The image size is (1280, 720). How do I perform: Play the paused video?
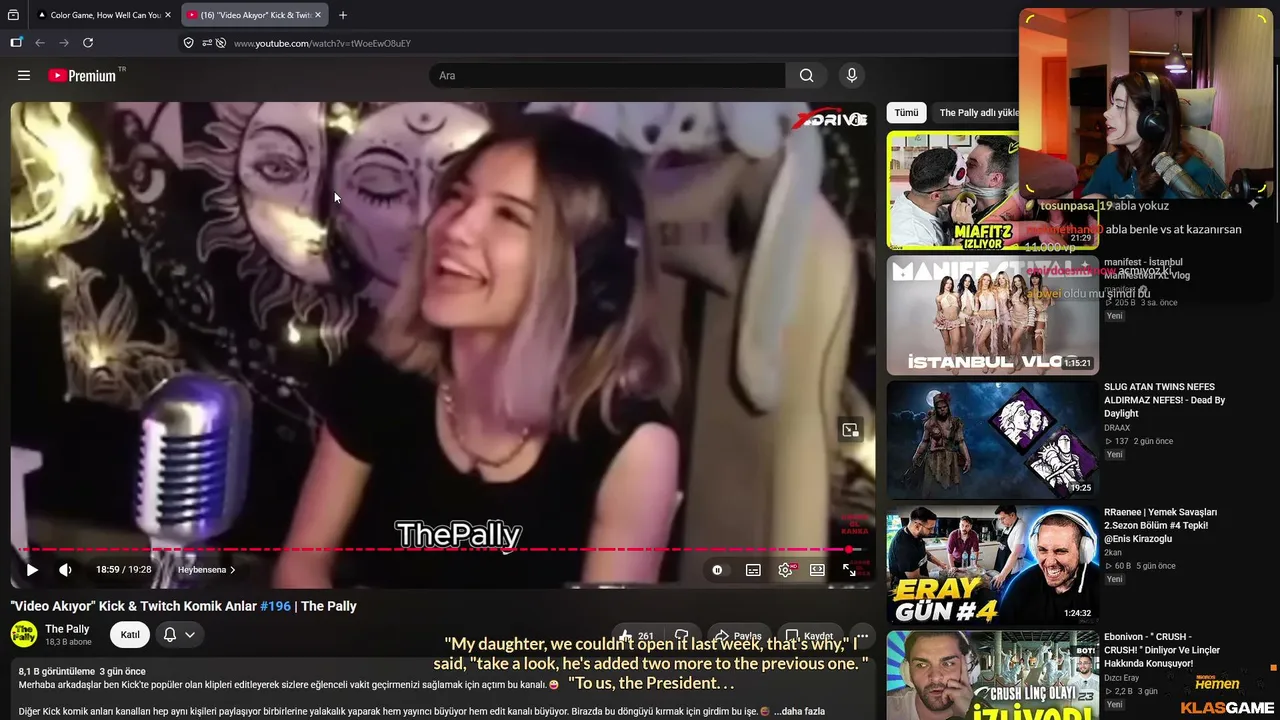(x=32, y=570)
